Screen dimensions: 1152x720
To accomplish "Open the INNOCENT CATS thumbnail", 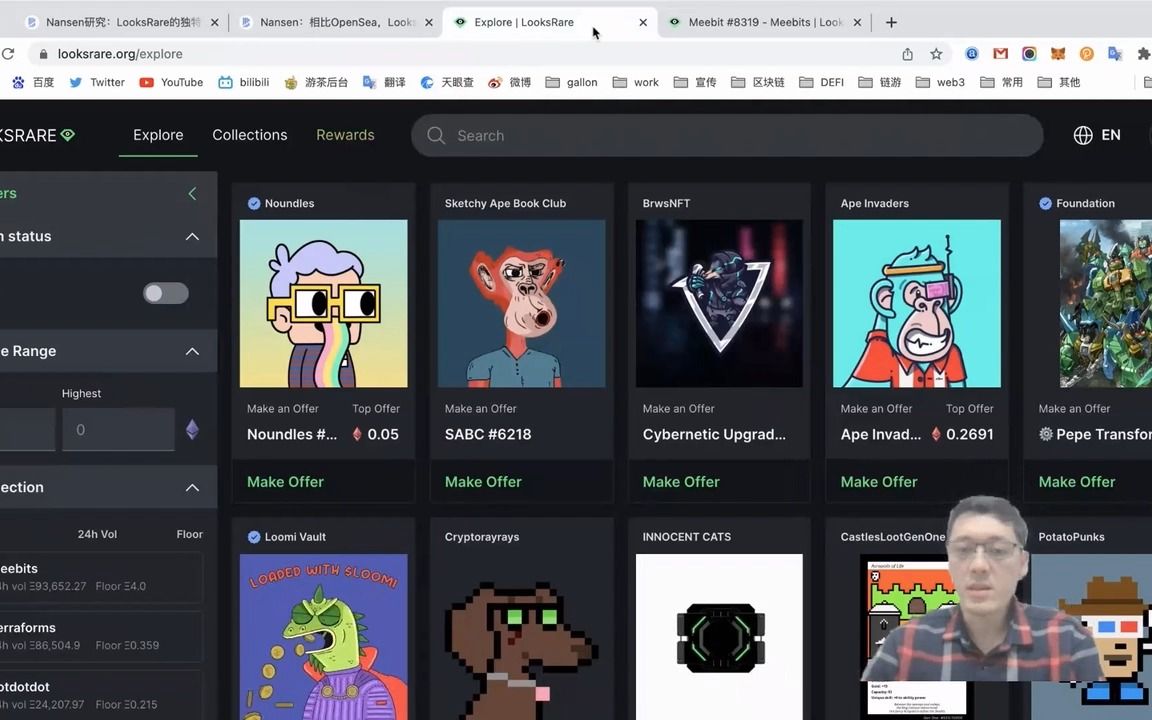I will [719, 637].
